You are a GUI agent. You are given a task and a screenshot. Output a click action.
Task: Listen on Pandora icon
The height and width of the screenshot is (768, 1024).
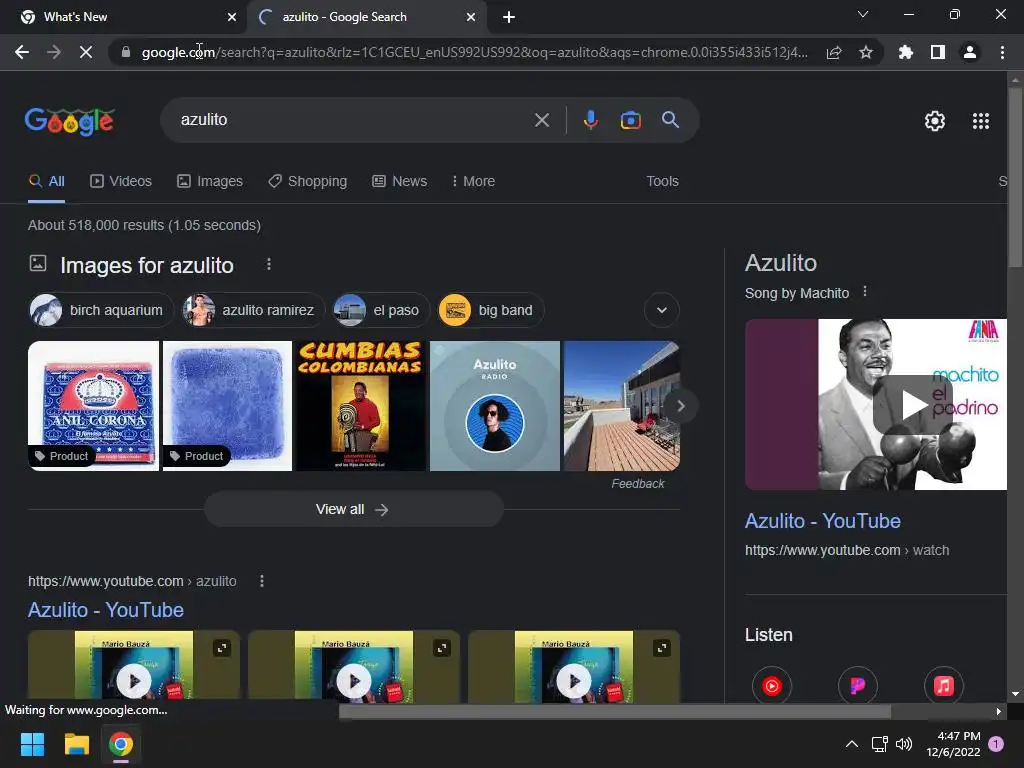[857, 686]
